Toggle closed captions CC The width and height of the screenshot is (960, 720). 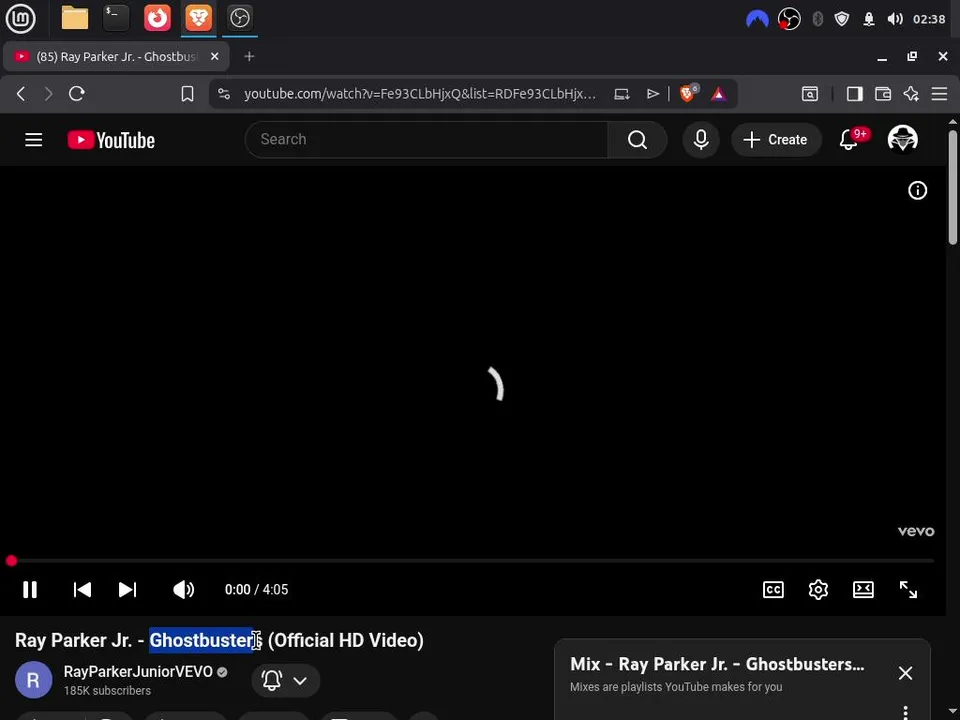[773, 590]
